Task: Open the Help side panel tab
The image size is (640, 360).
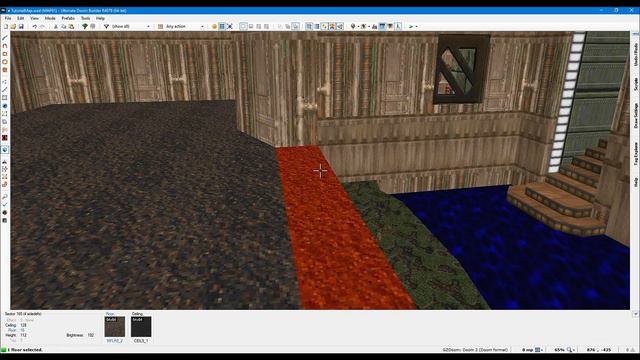Action: tap(636, 182)
